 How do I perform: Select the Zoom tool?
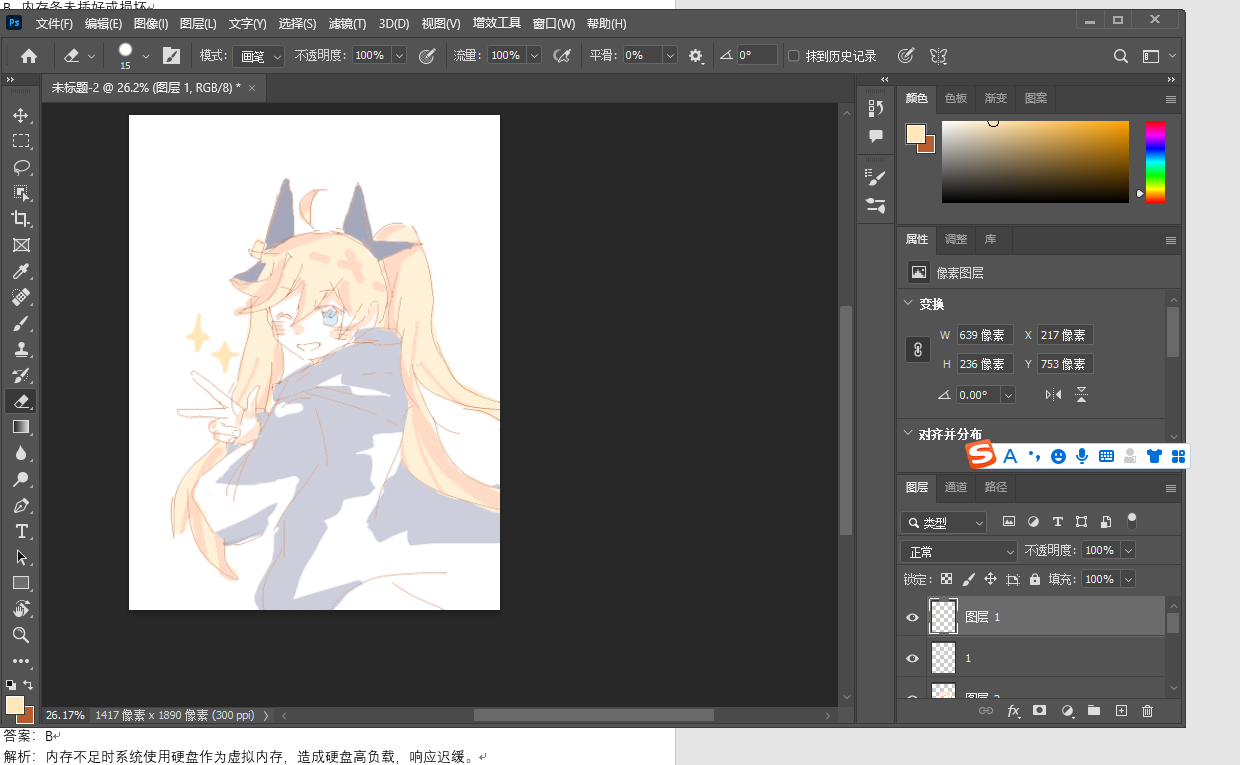pos(21,635)
